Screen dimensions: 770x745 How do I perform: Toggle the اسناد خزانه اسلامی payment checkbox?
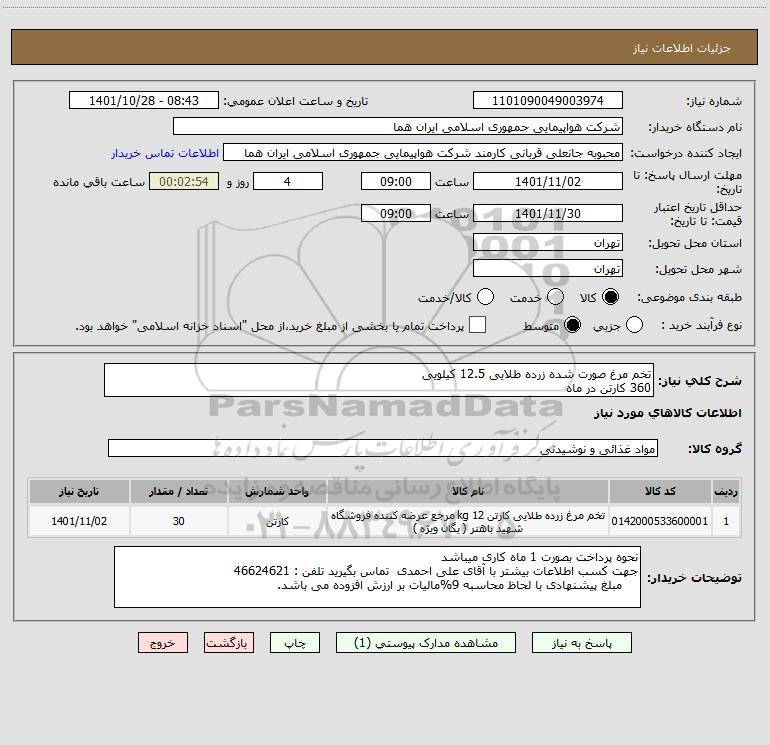(477, 325)
